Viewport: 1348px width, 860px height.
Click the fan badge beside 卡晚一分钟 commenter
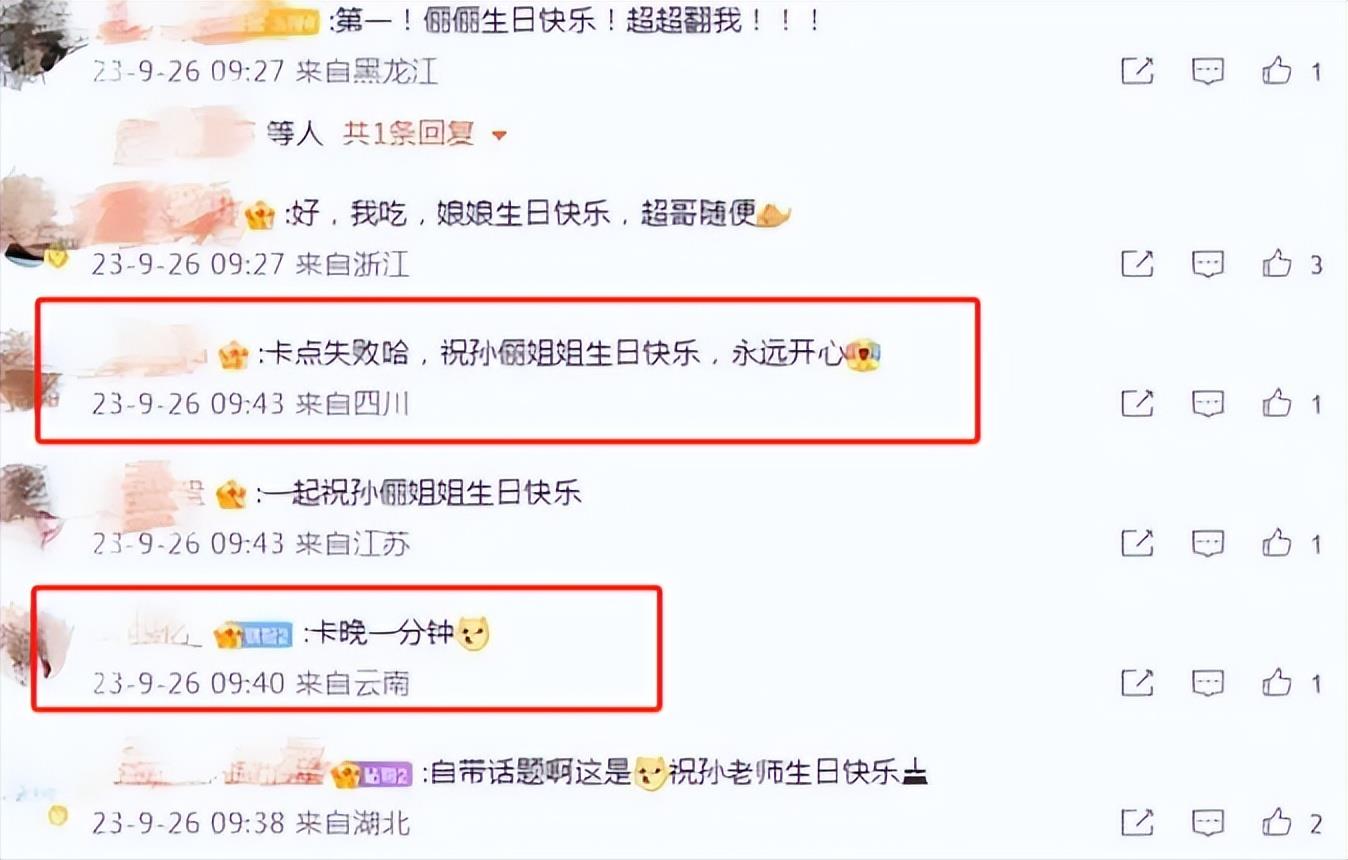254,634
